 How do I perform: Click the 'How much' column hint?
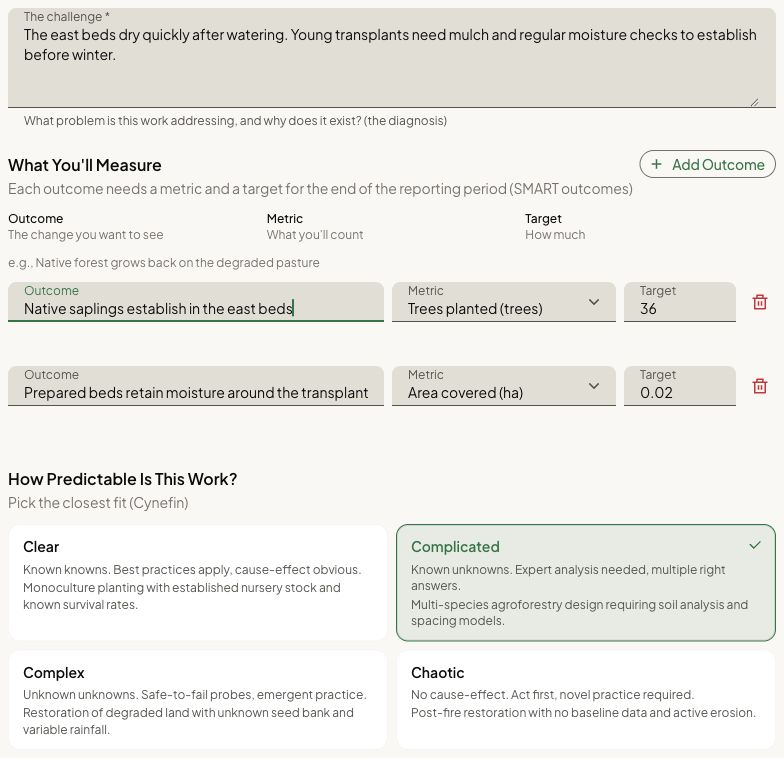coord(555,234)
